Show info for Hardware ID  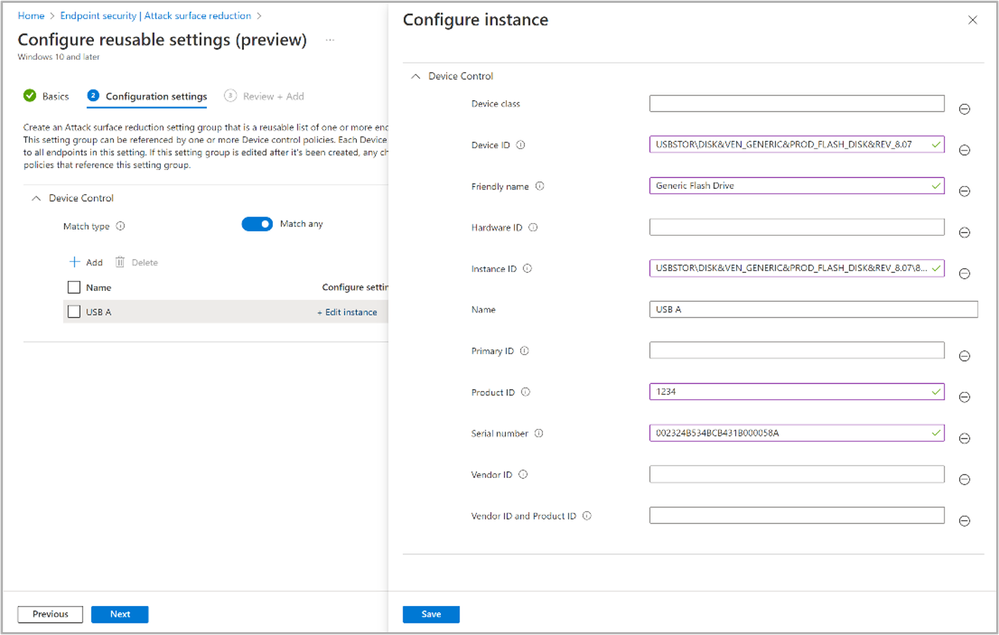tap(533, 227)
